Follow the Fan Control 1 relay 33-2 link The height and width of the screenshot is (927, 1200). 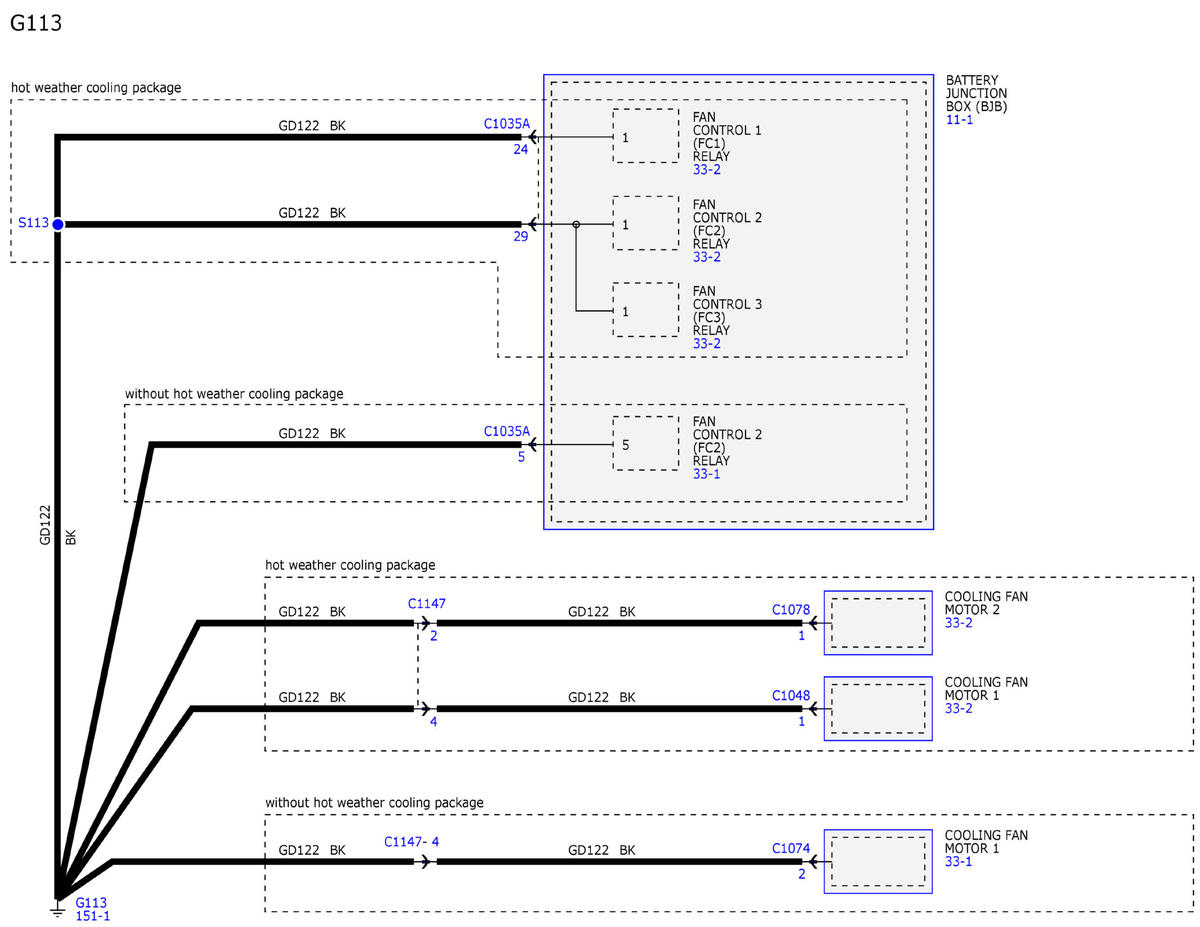click(x=706, y=170)
